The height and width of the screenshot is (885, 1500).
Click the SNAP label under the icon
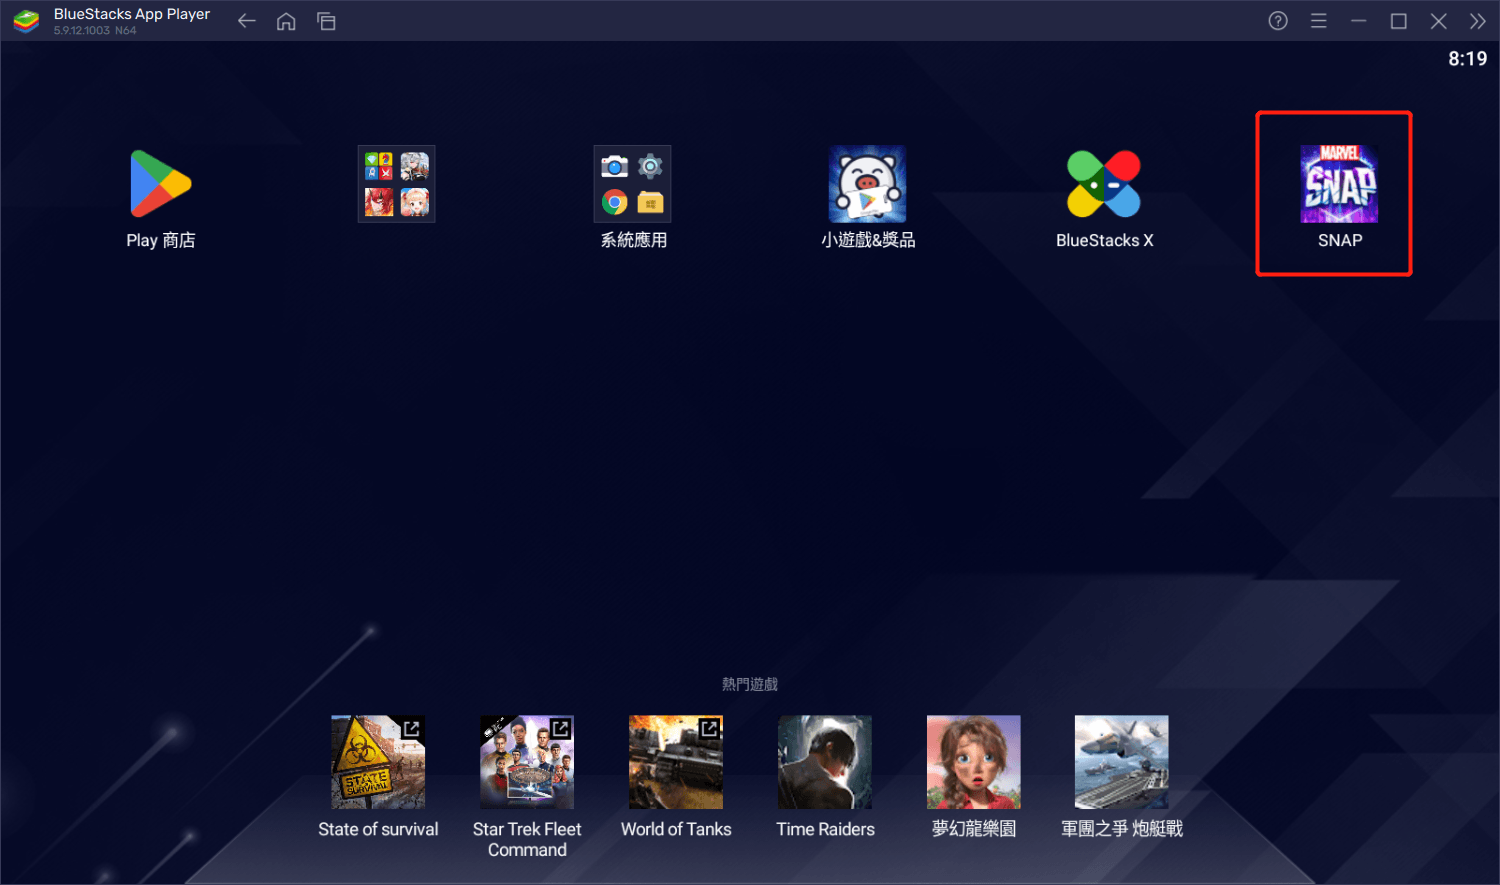tap(1340, 240)
